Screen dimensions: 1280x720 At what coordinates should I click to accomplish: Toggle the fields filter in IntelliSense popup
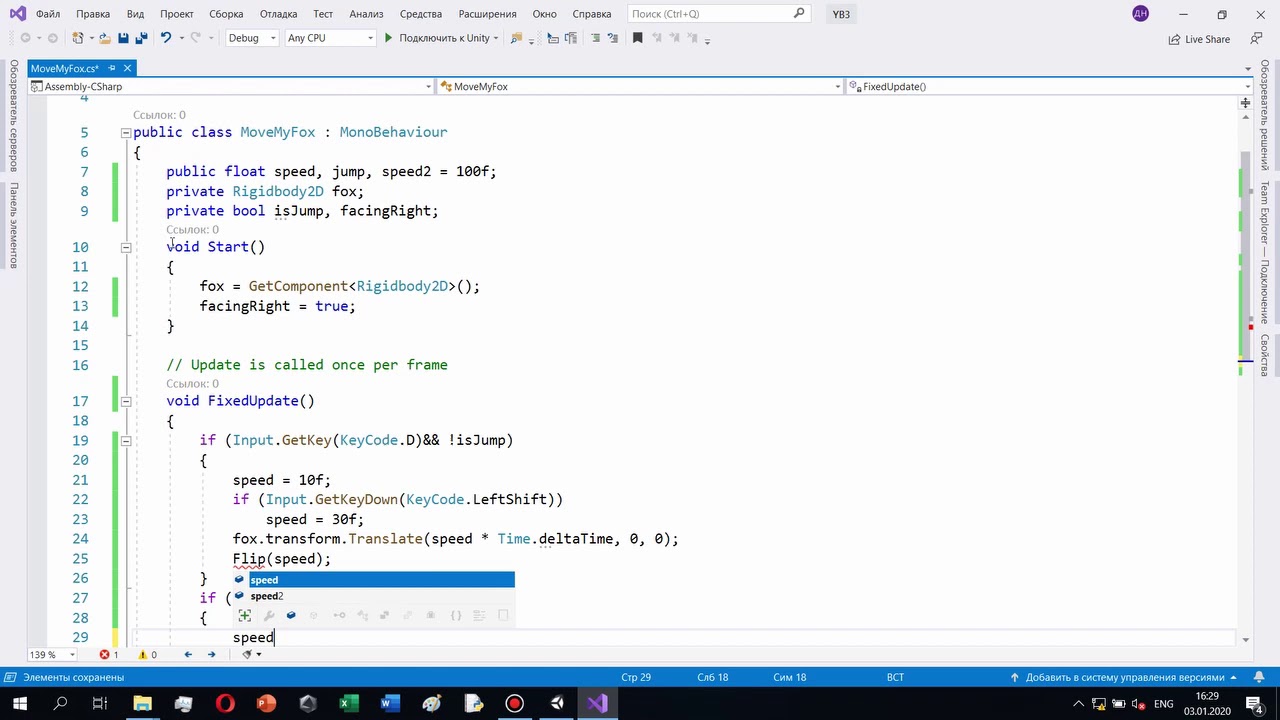(291, 615)
